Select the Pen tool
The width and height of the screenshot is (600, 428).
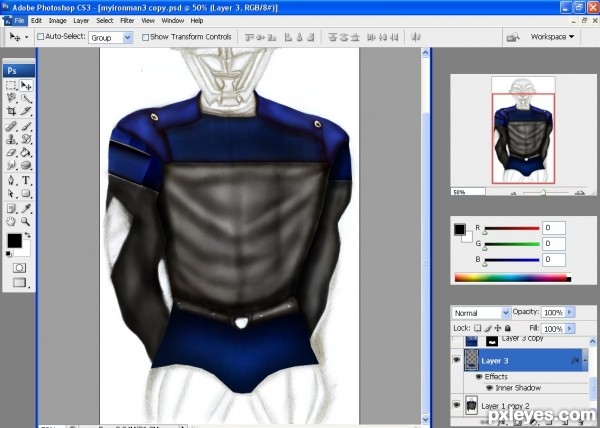click(11, 180)
